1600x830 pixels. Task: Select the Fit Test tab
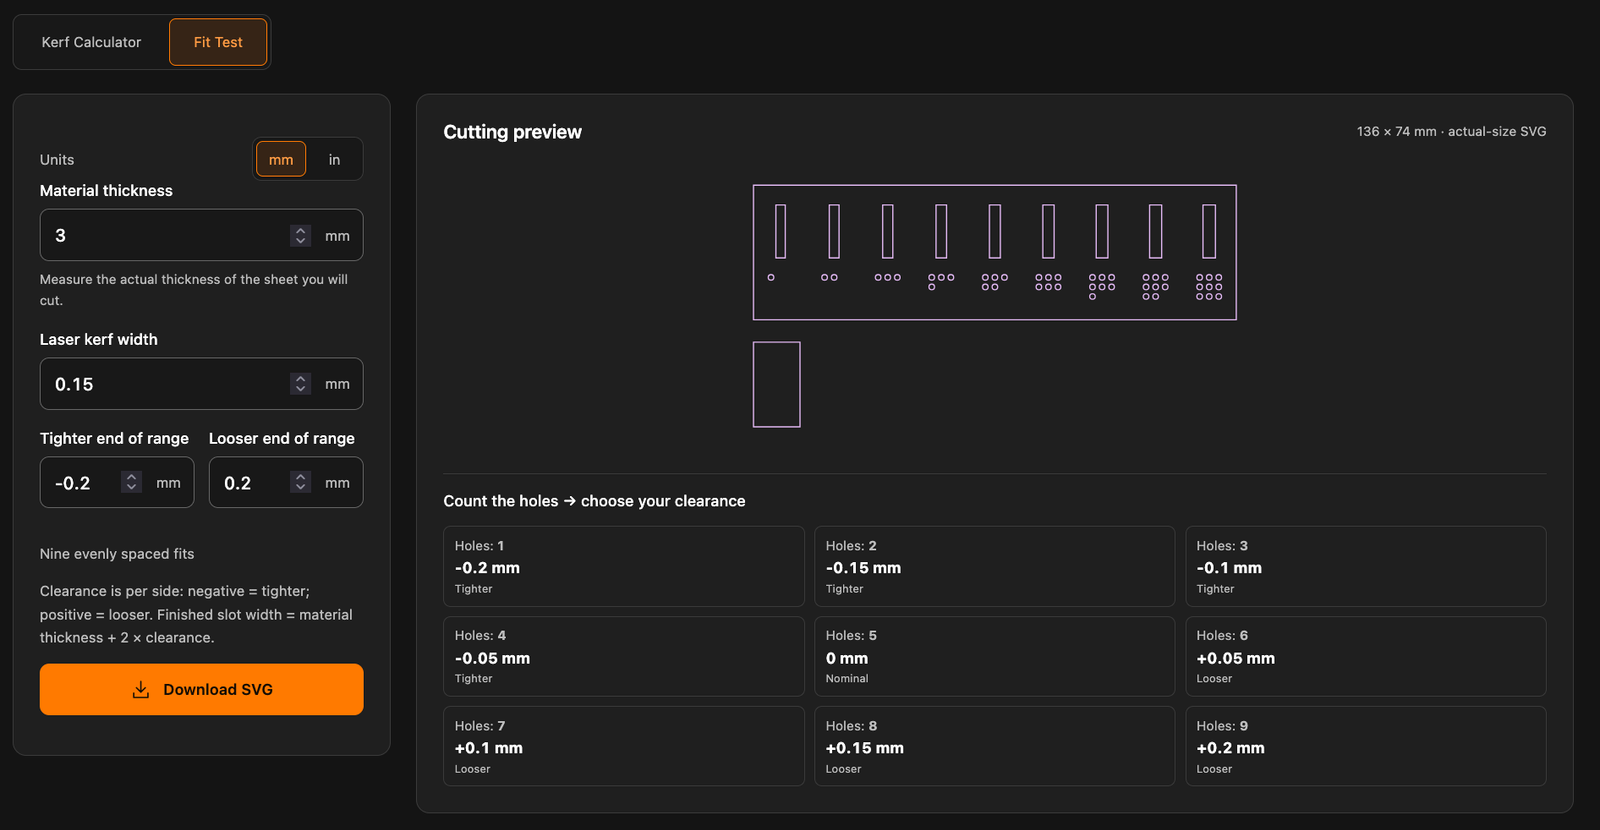point(218,42)
